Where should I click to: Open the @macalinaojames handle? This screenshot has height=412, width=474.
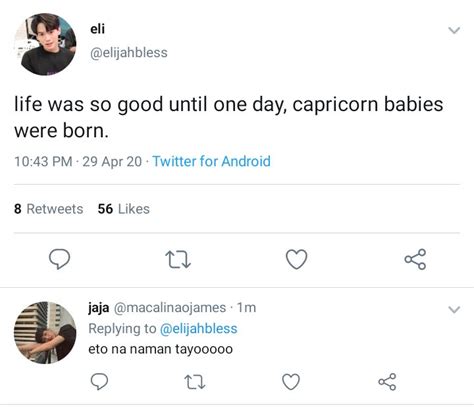point(170,308)
